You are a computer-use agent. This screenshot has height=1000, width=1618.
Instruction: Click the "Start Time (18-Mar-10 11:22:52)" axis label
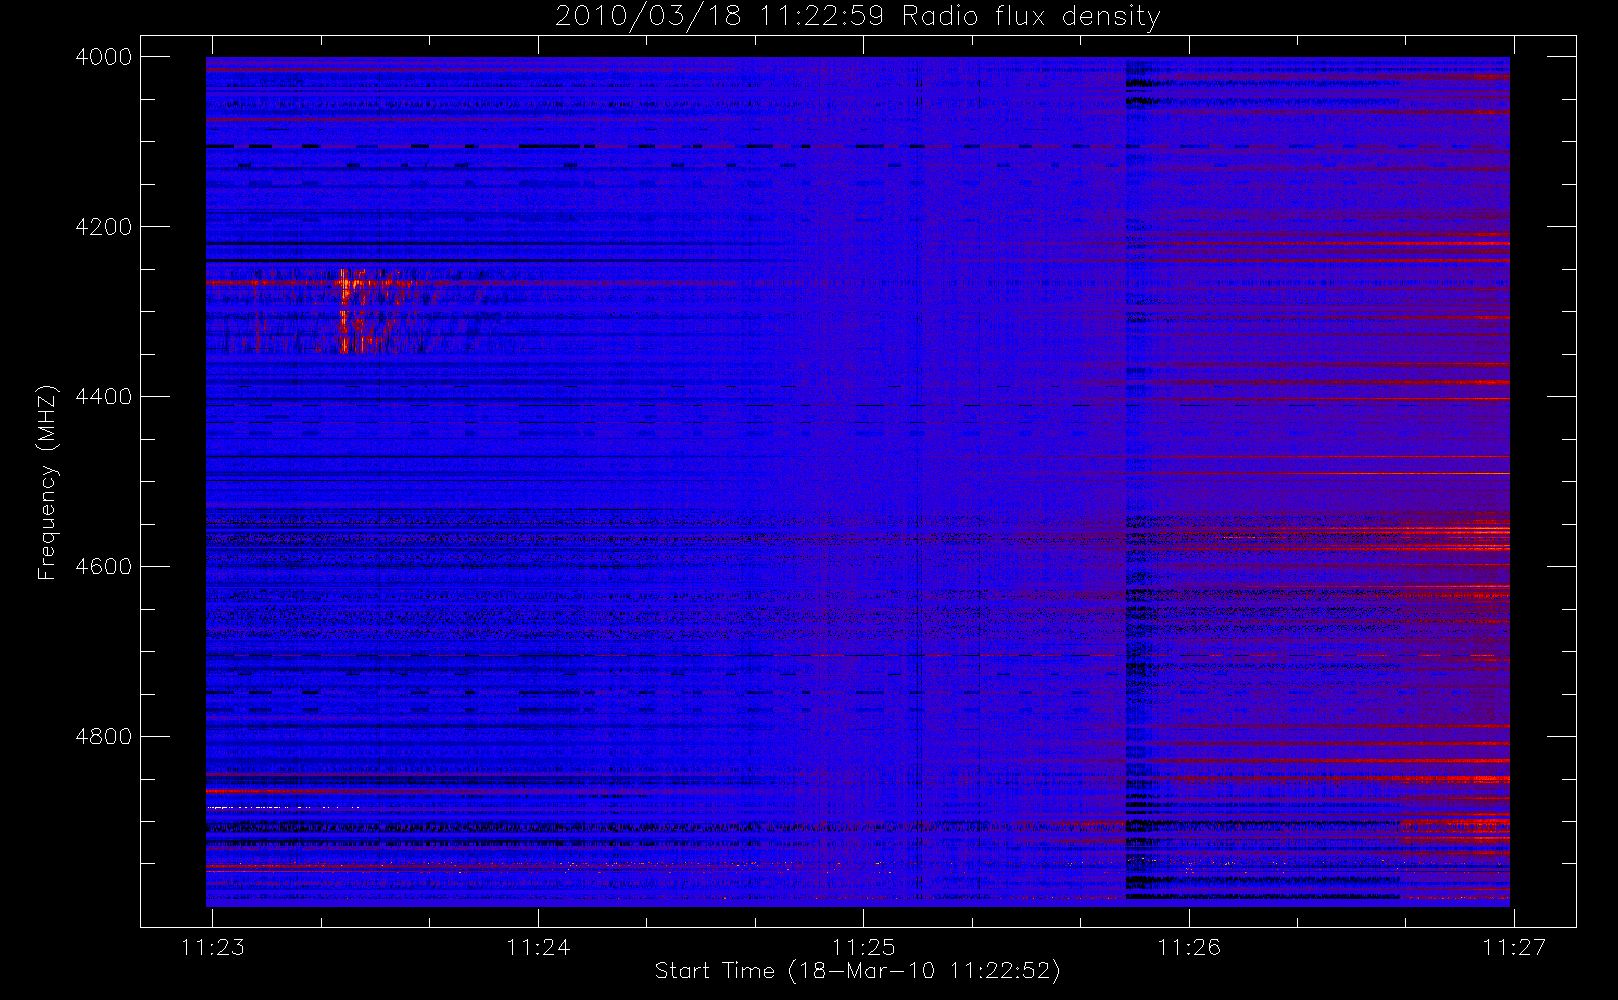tap(857, 971)
